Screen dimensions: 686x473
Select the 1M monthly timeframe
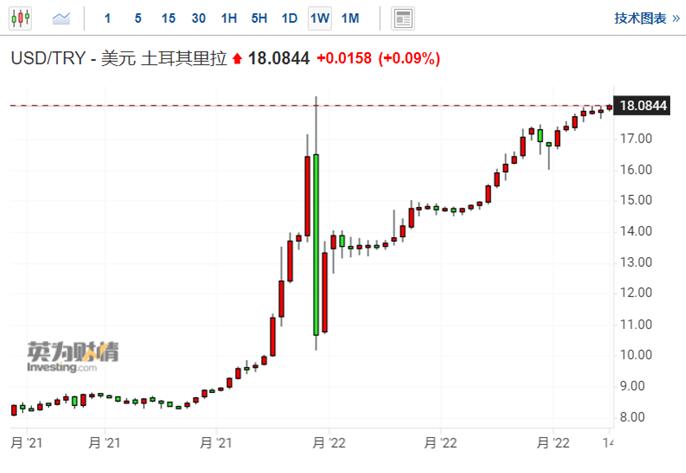350,18
